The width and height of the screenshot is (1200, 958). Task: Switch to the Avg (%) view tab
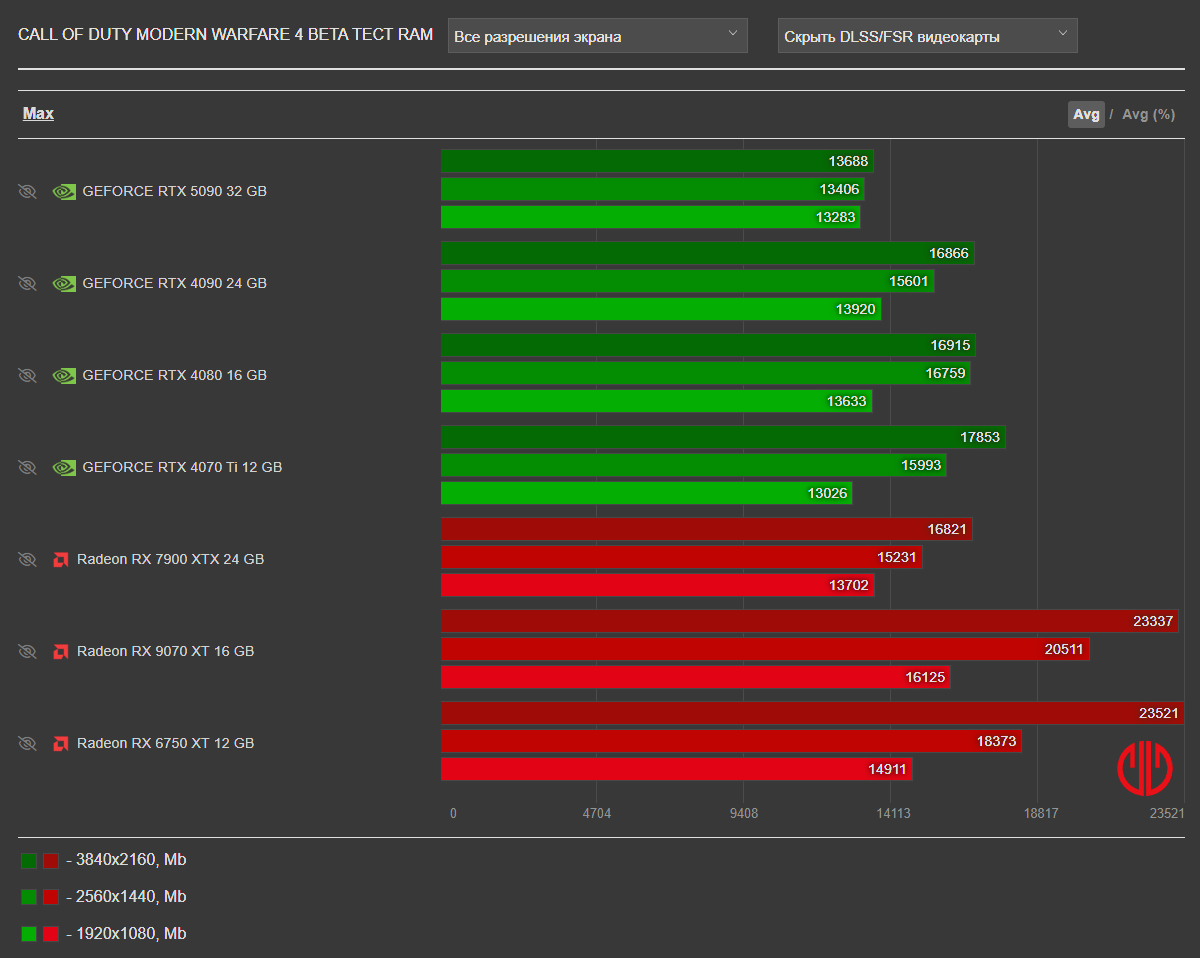pyautogui.click(x=1148, y=114)
